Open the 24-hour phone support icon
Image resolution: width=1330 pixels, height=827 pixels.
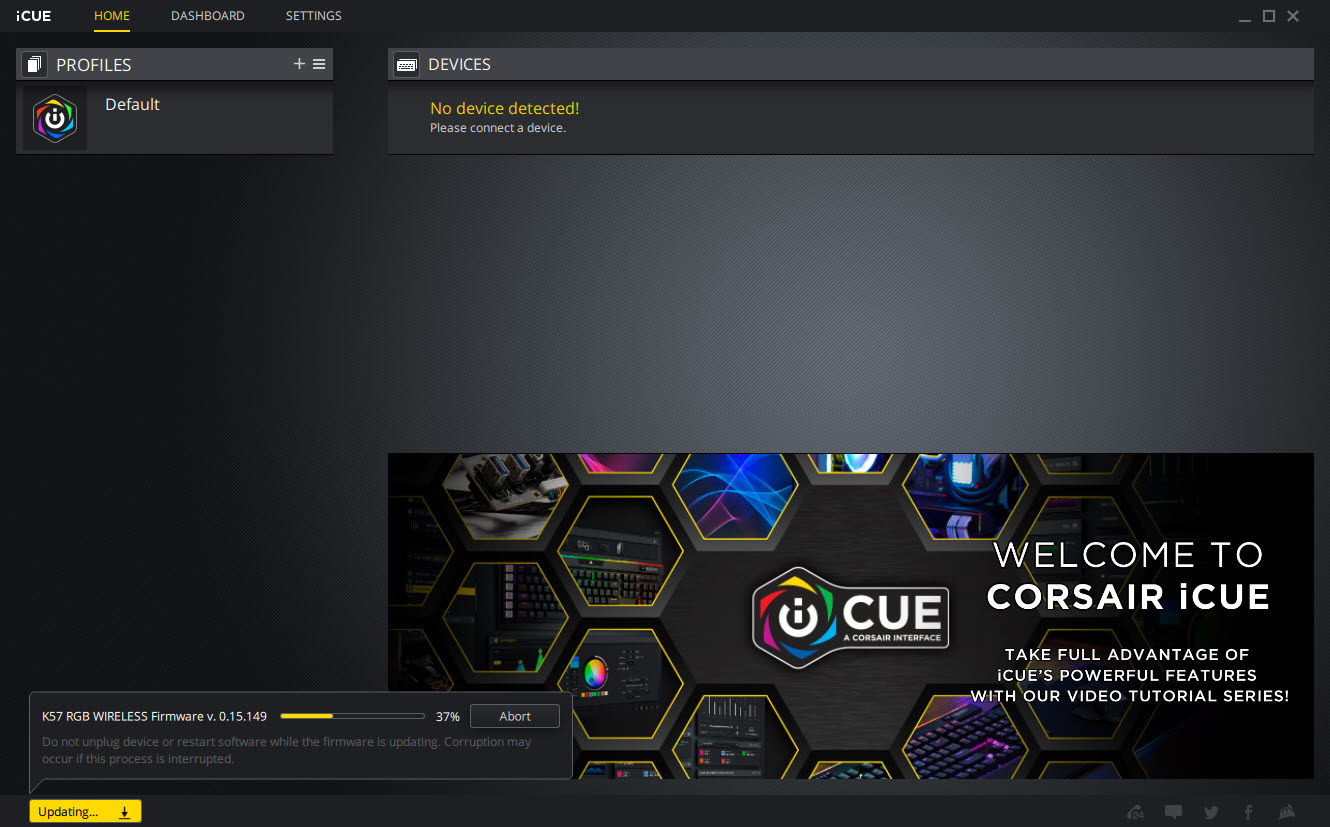point(1135,812)
